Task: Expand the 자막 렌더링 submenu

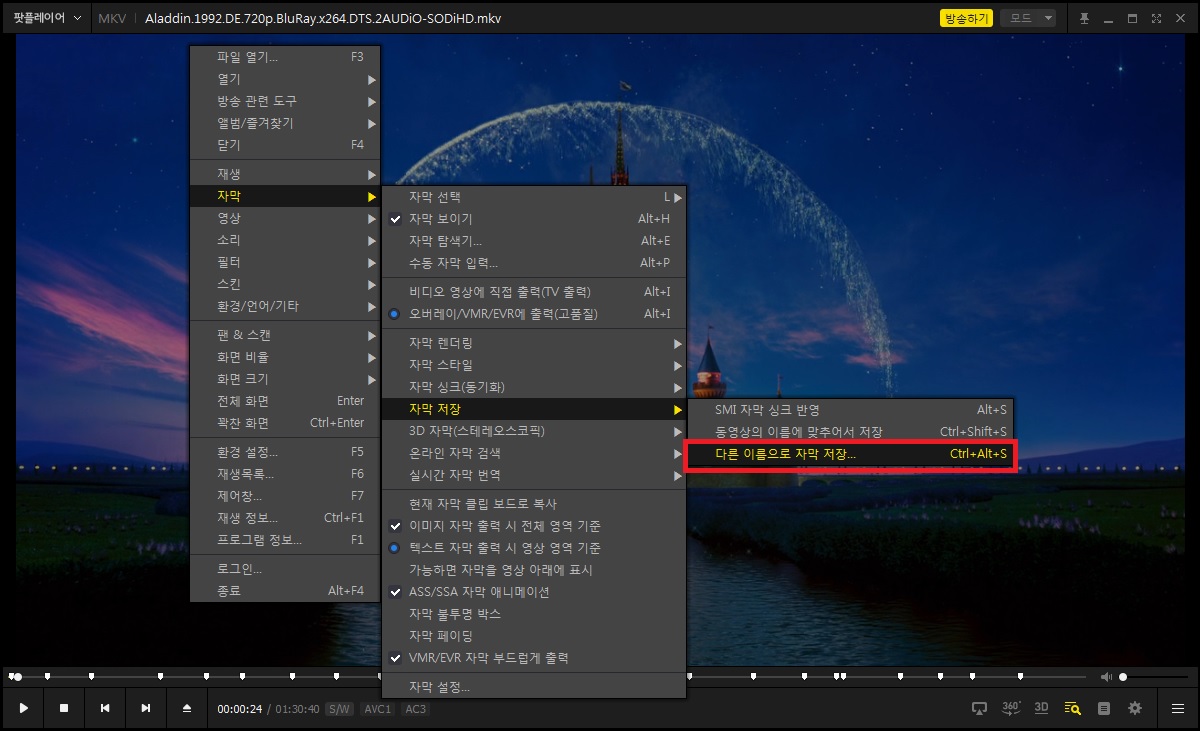Action: pyautogui.click(x=534, y=343)
